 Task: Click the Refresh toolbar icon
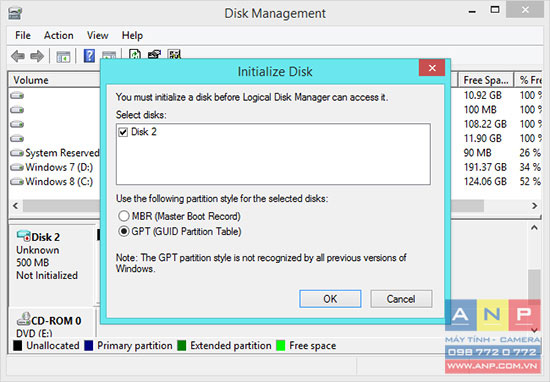[135, 54]
